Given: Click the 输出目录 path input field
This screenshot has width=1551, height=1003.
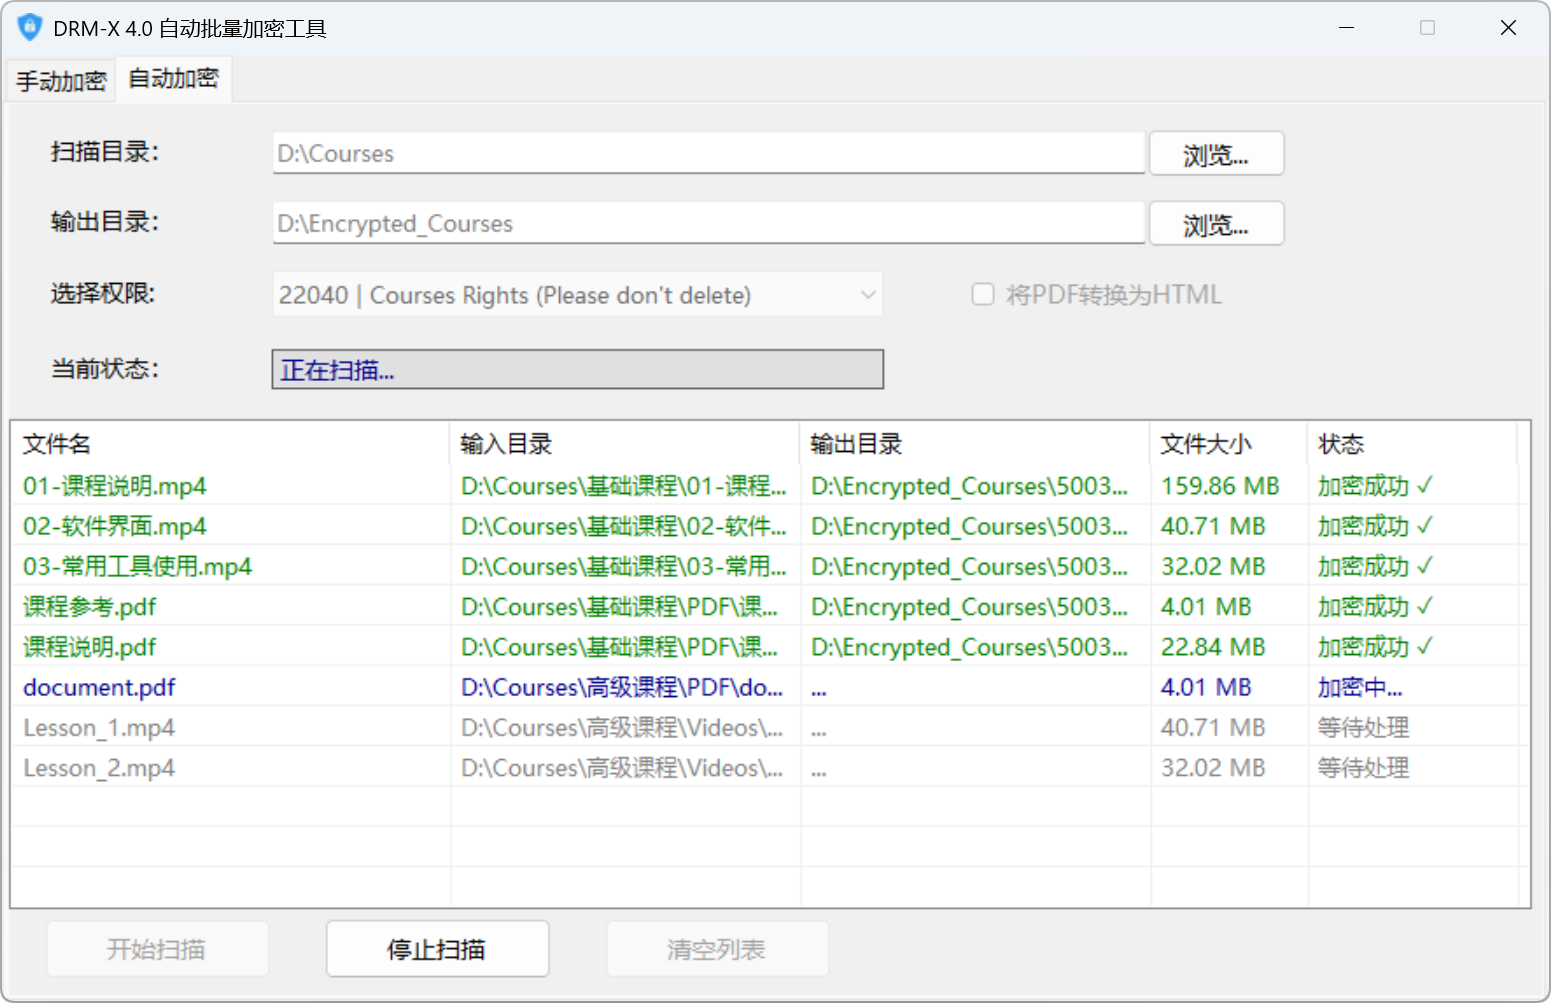Looking at the screenshot, I should 707,224.
